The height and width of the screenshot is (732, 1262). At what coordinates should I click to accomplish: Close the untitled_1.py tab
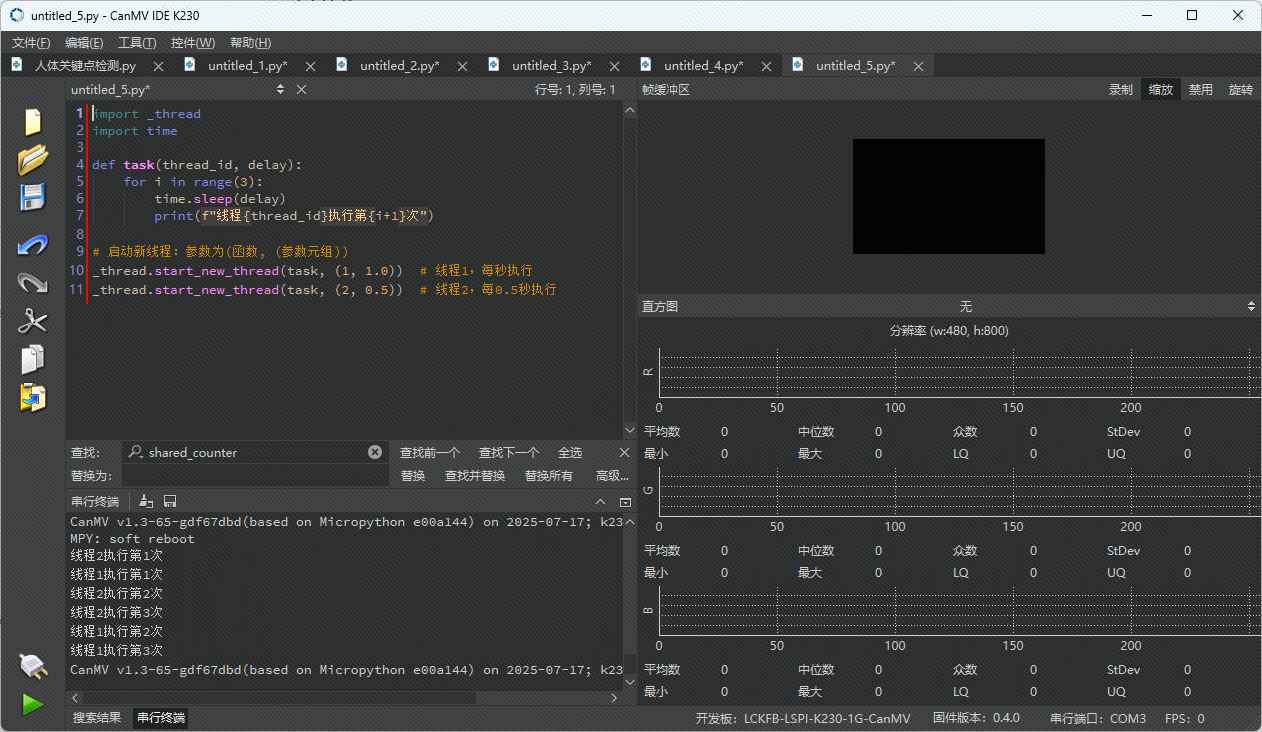click(310, 66)
